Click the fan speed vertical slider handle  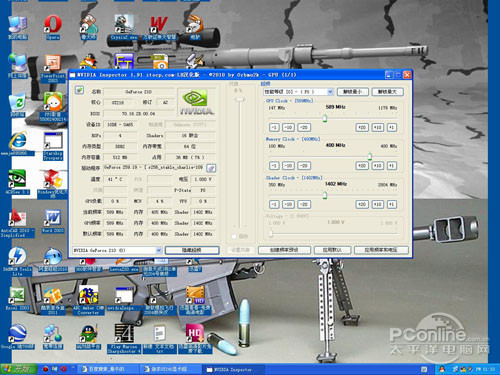240,99
